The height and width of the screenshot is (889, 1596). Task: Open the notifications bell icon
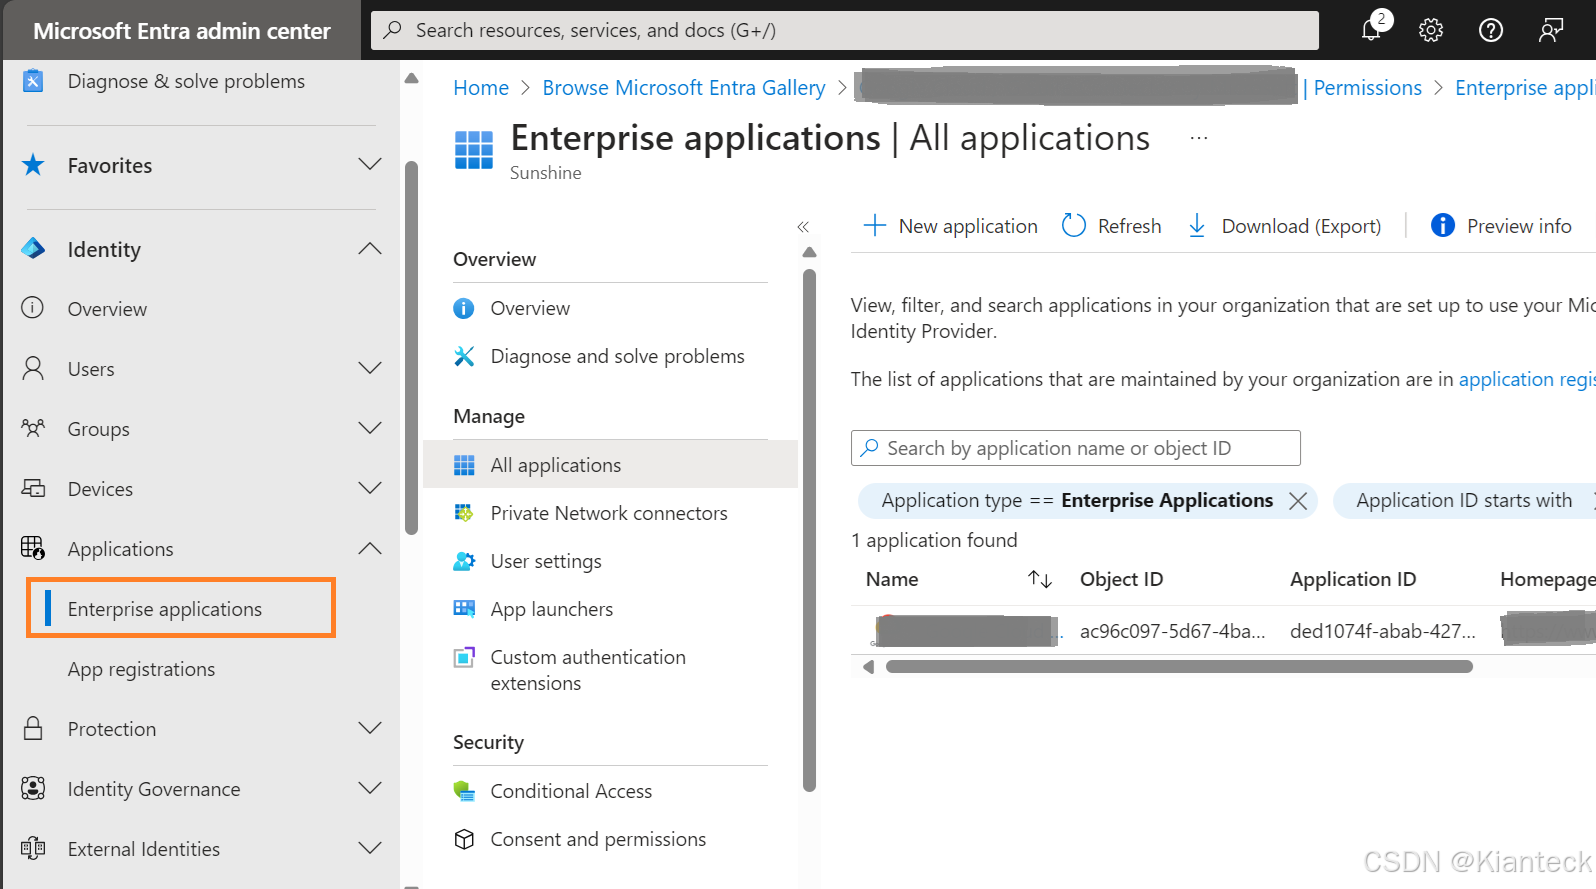click(1372, 30)
